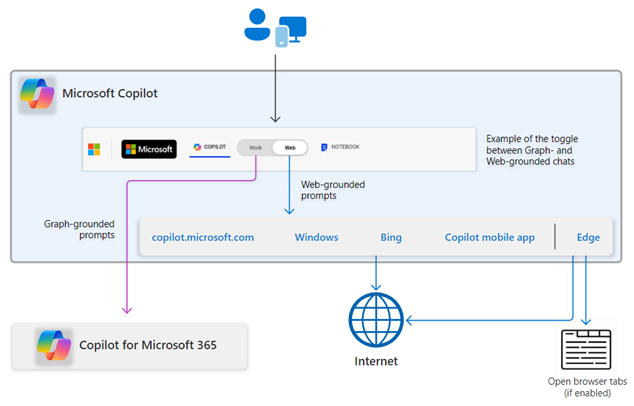Click the Internet globe icon

pyautogui.click(x=376, y=320)
